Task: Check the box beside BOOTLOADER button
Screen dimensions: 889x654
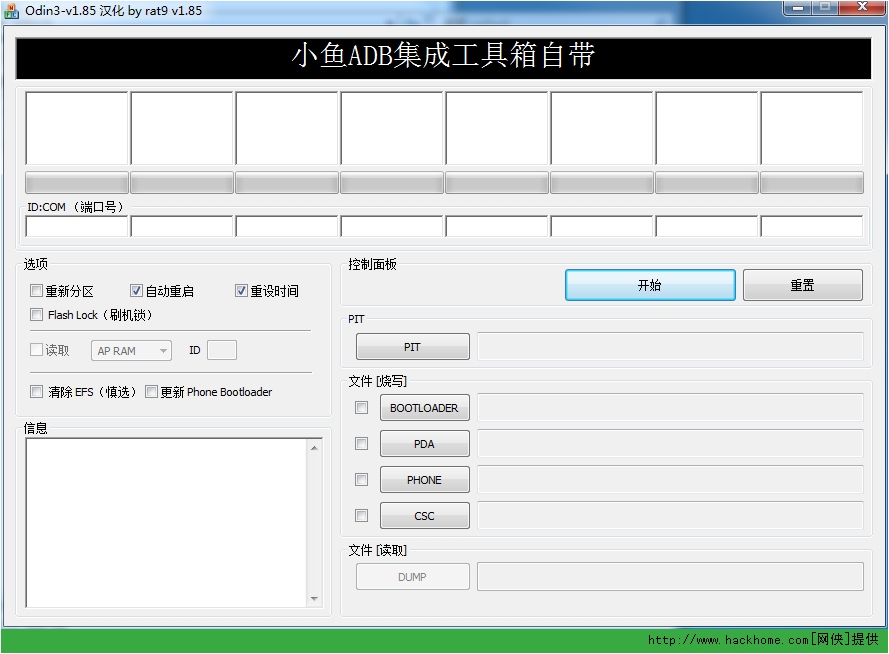Action: pyautogui.click(x=361, y=407)
